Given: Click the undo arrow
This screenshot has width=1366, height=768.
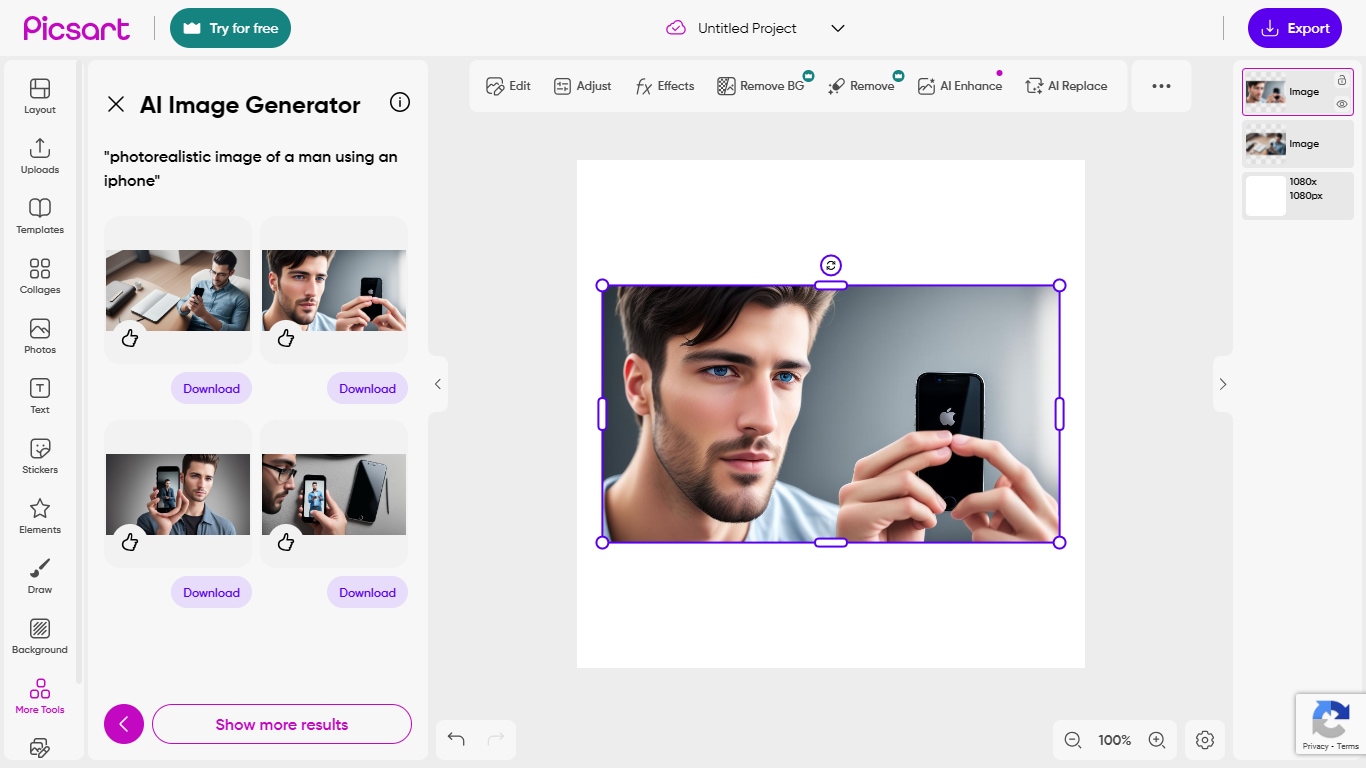Looking at the screenshot, I should pyautogui.click(x=456, y=739).
